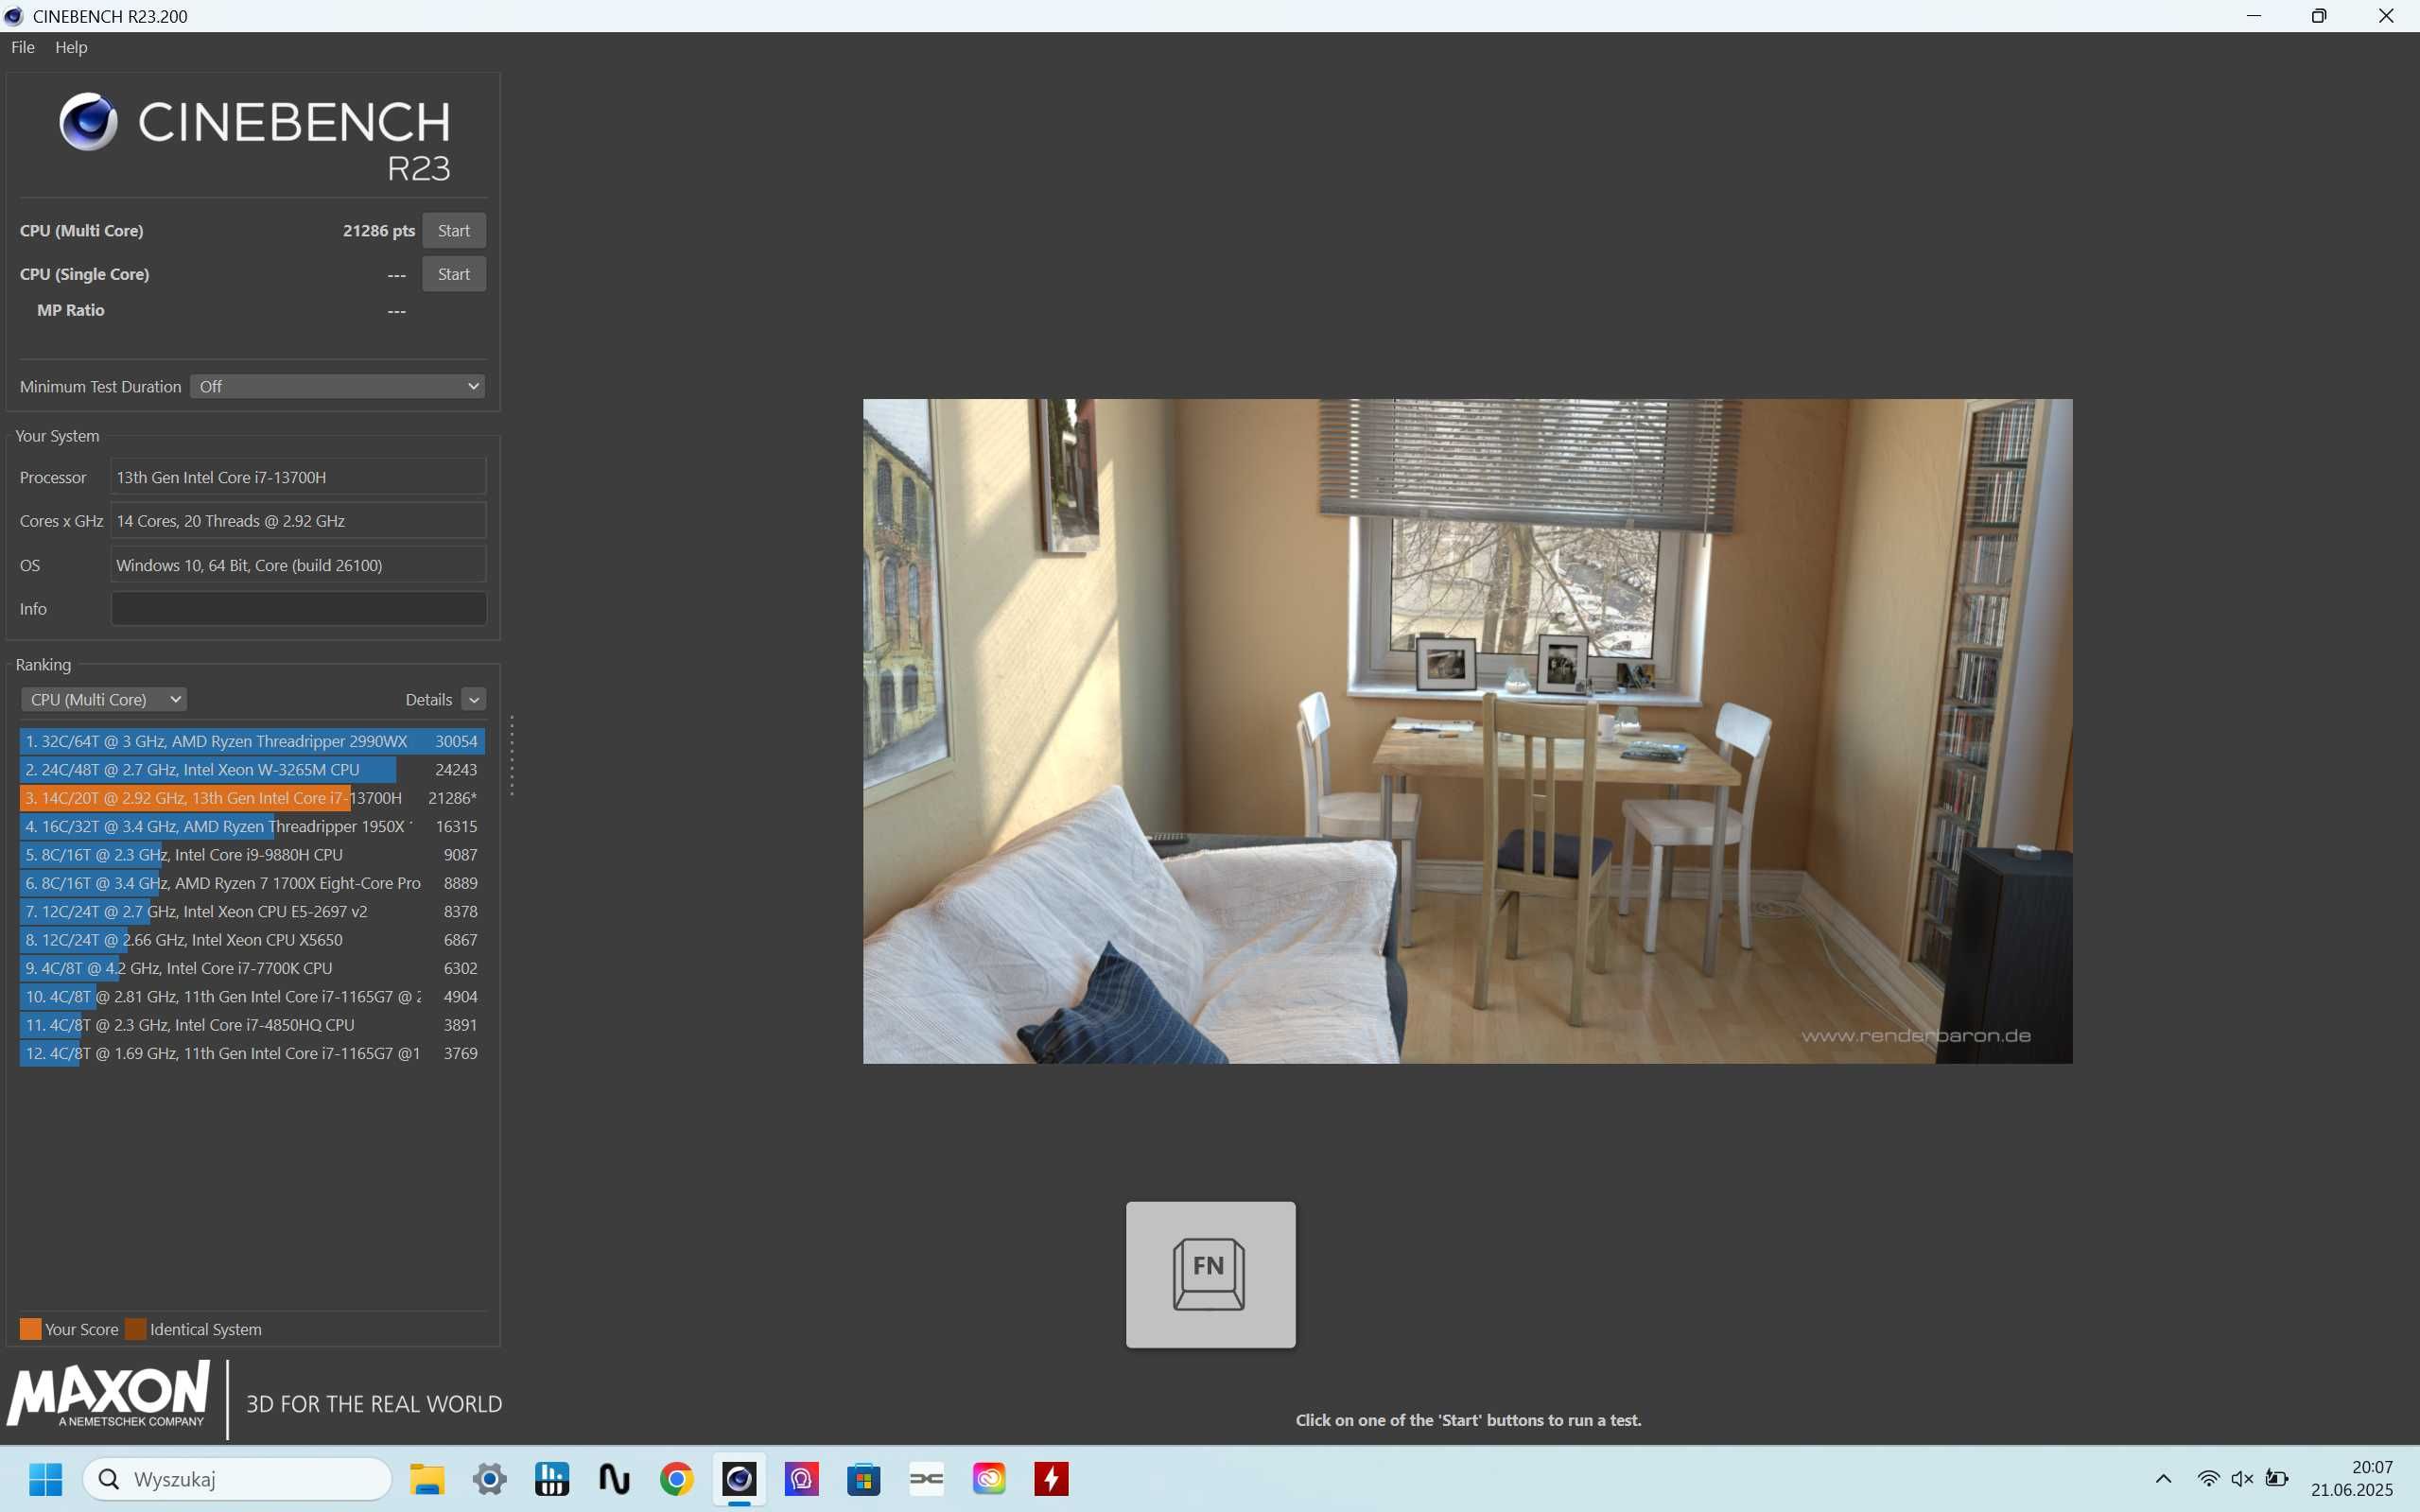This screenshot has width=2420, height=1512.
Task: Select the Xeon CPU E5-2697 v2 row
Action: (x=252, y=911)
